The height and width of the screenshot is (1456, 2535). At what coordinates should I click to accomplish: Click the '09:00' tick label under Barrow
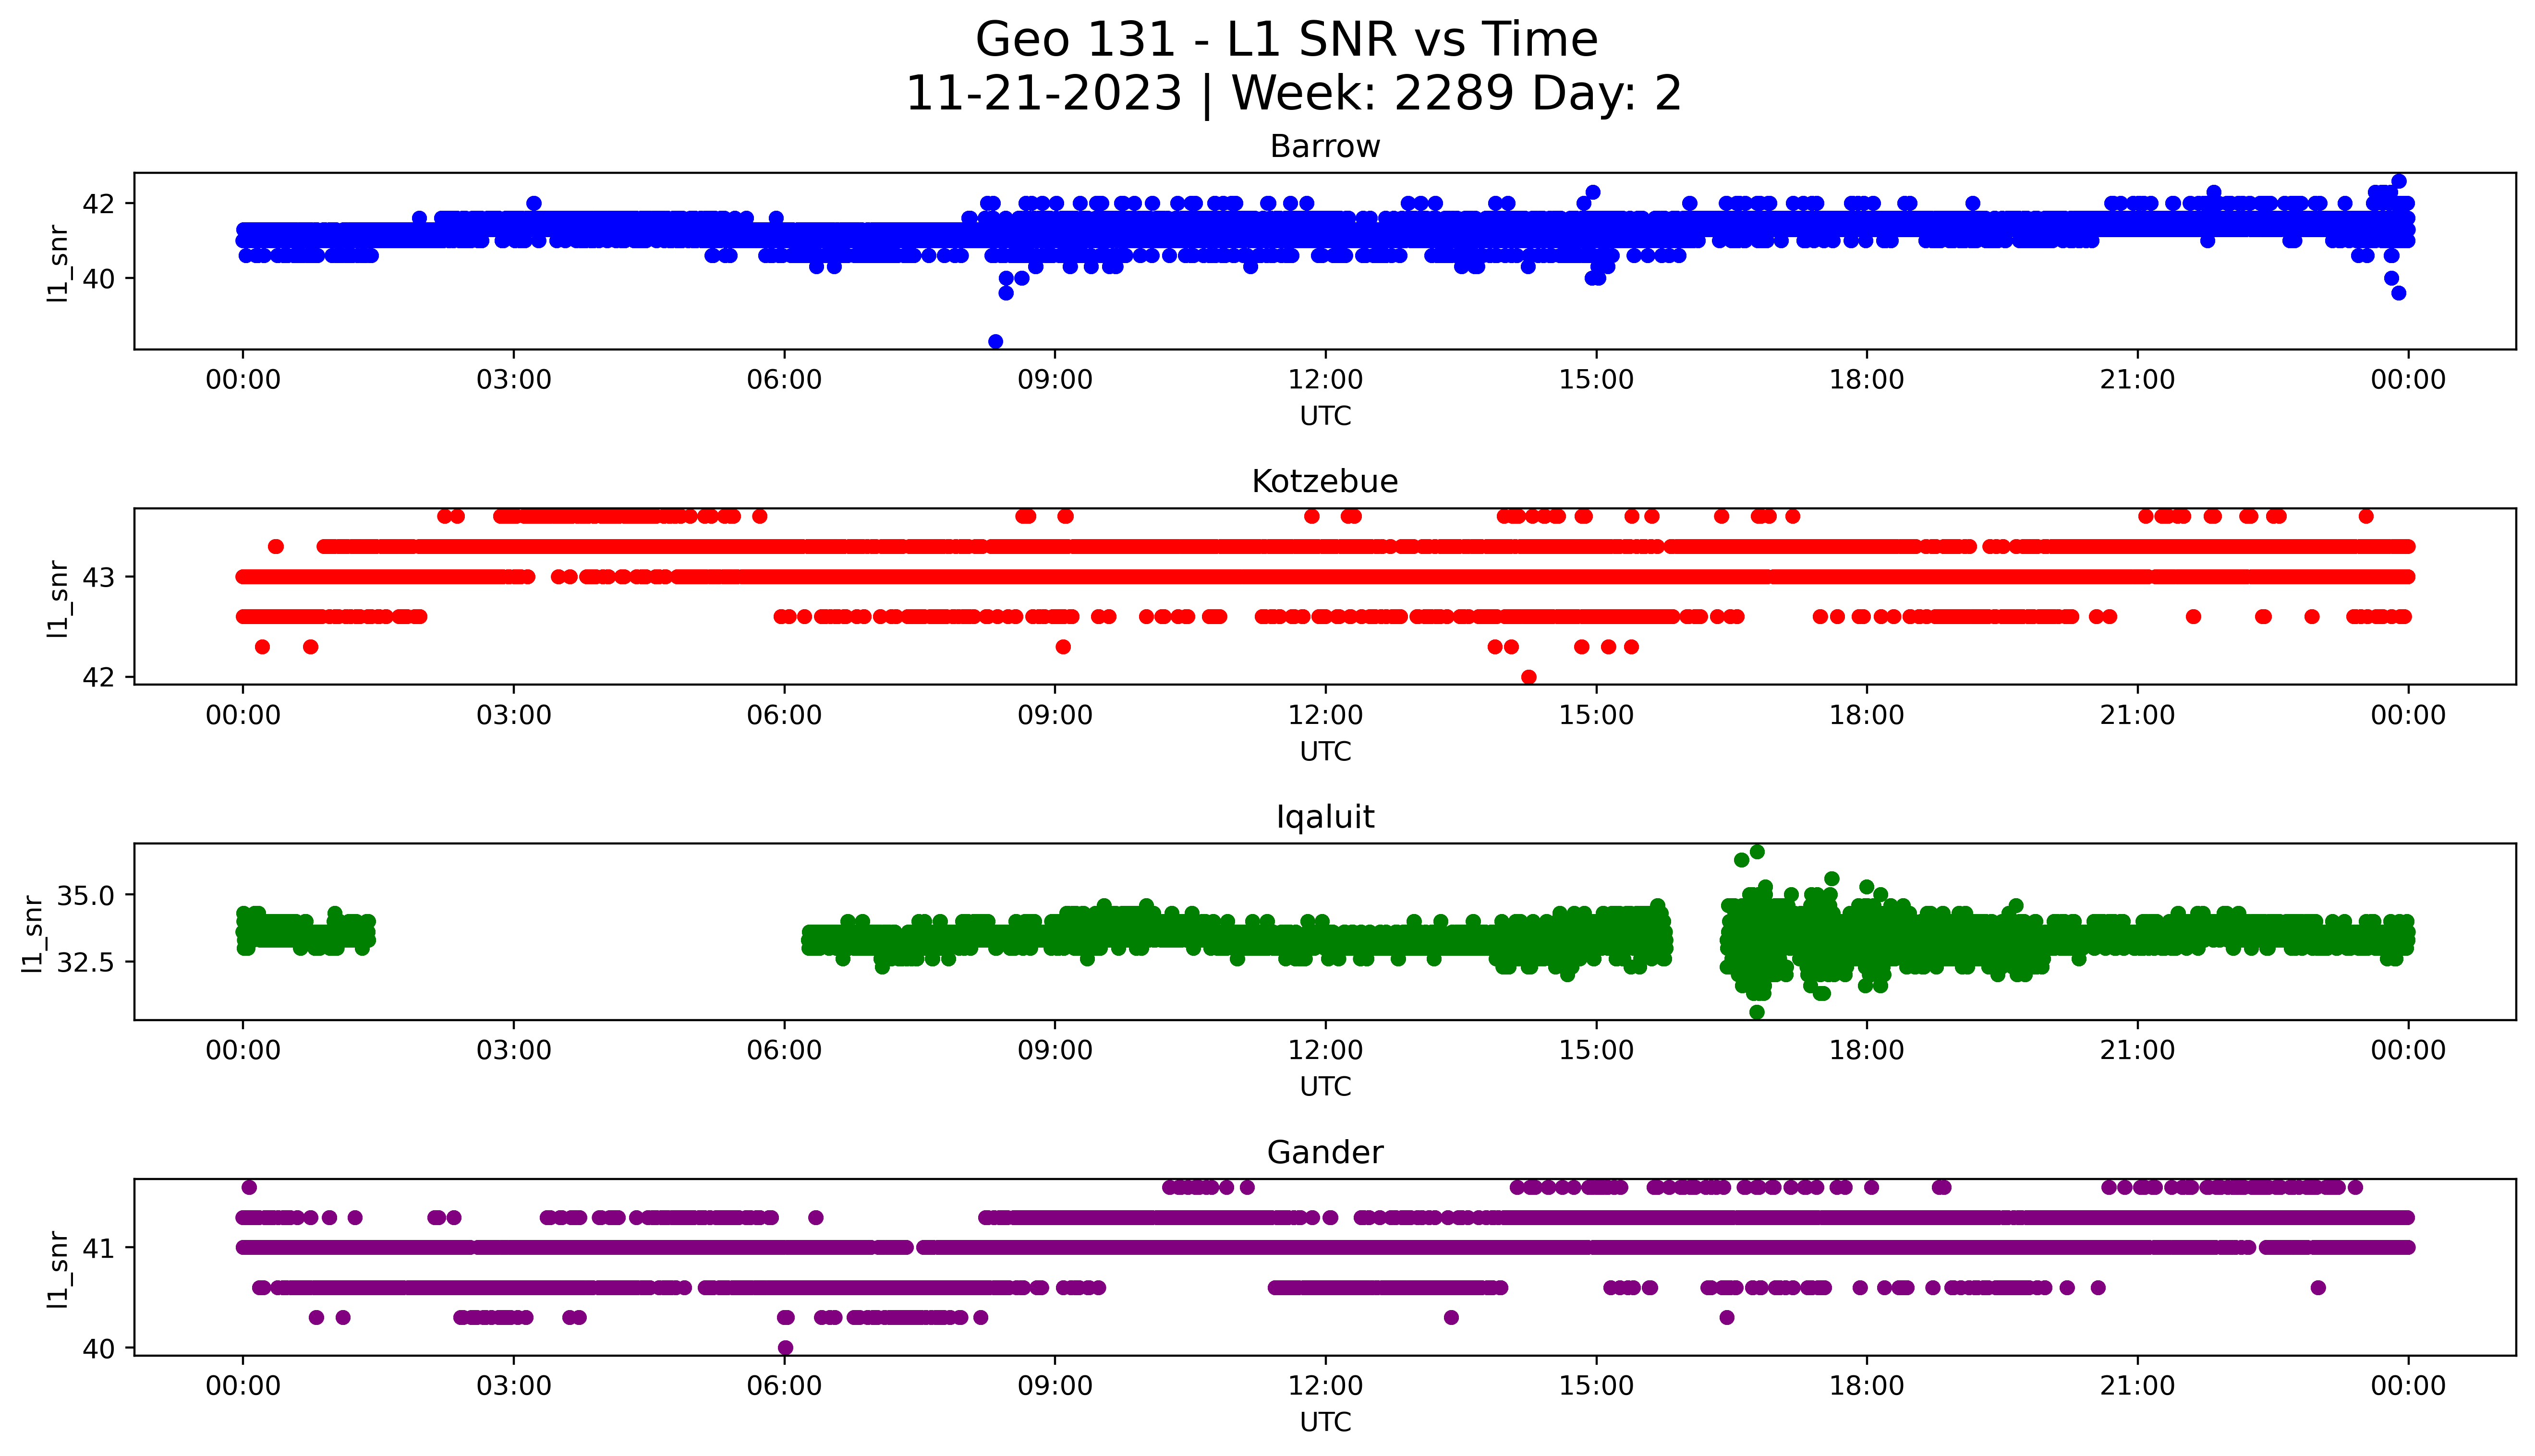click(1055, 380)
